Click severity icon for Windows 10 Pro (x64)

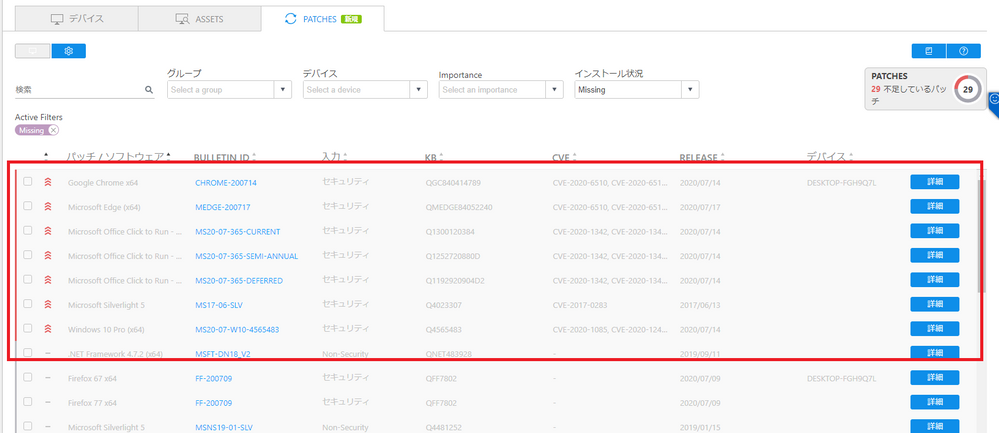pos(47,329)
